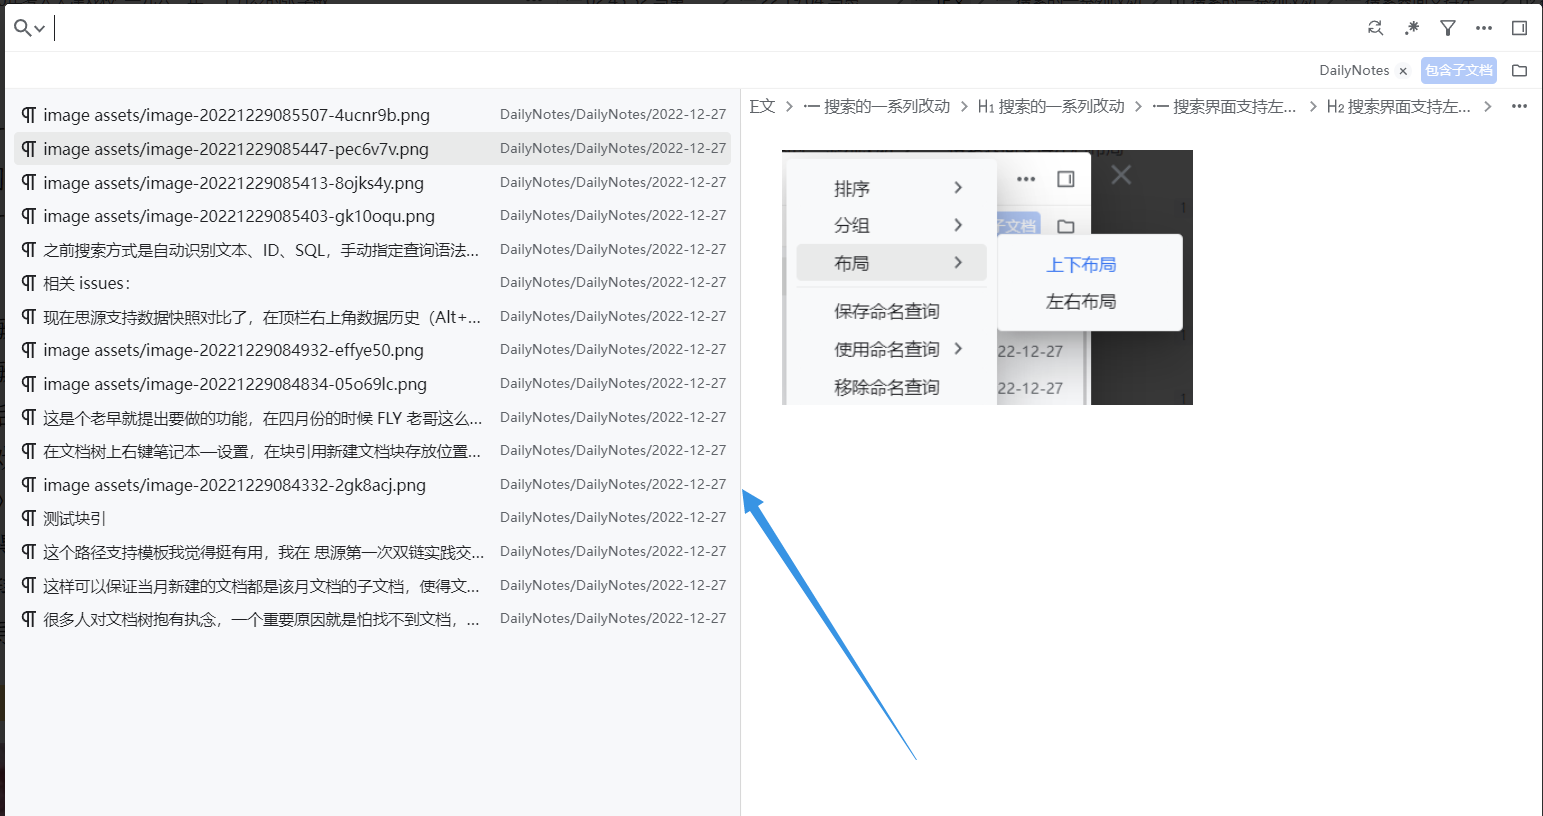Screen dimensions: 1543x816
Task: Open the search history dropdown
Action: 29,28
